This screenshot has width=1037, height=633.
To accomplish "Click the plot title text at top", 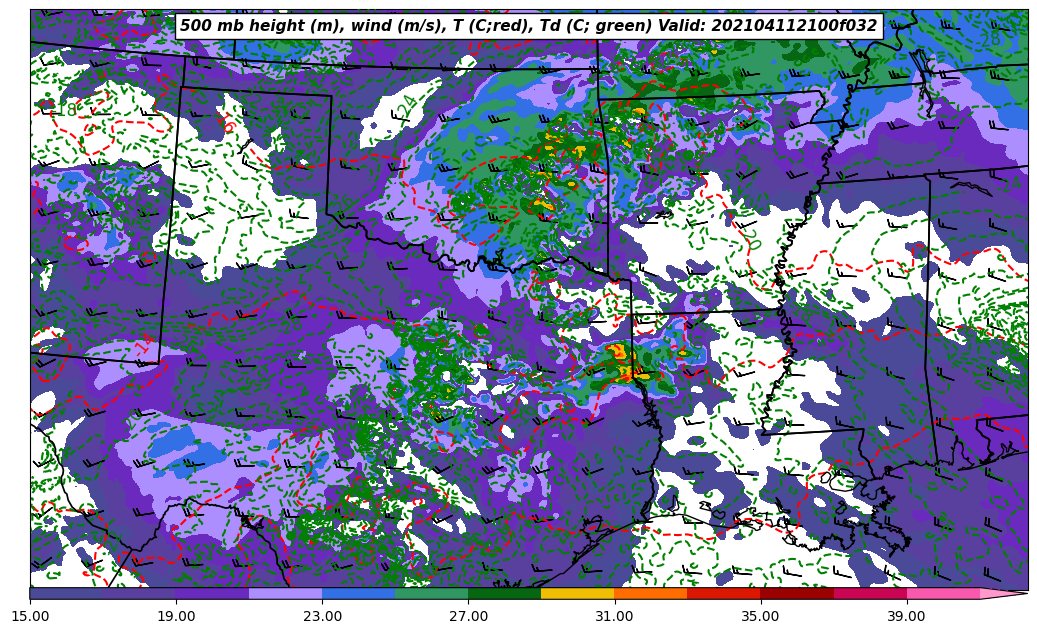I will point(528,26).
